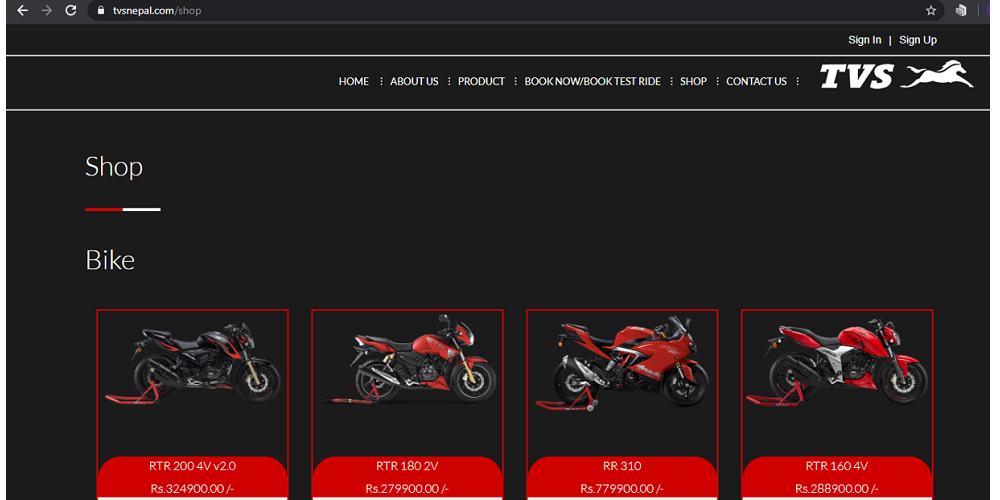Bookmark this page with star icon
The height and width of the screenshot is (500, 1000).
[x=931, y=11]
